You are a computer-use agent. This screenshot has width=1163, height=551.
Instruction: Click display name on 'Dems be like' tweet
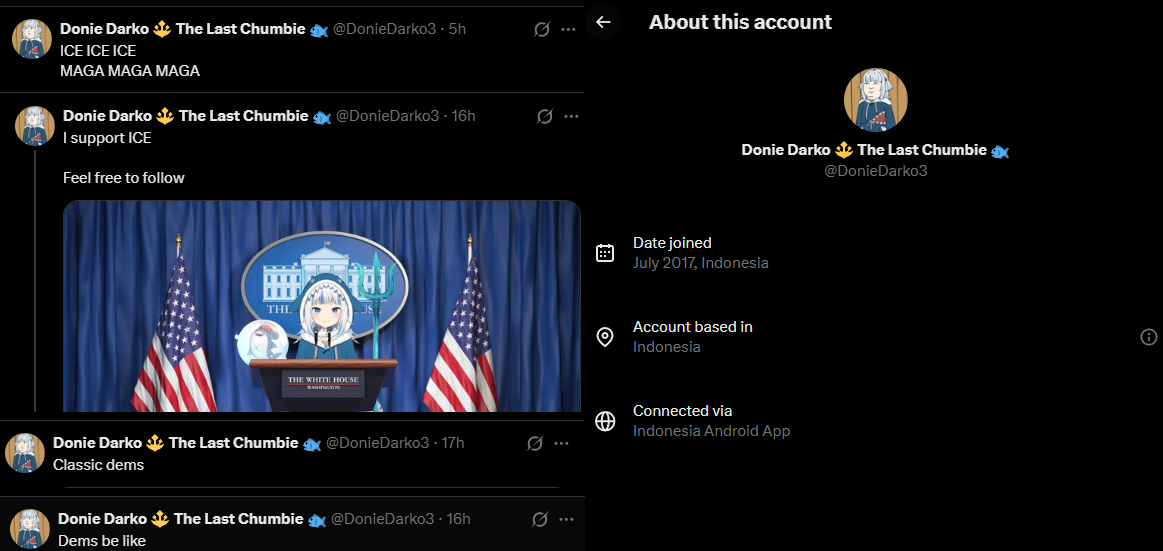(192, 518)
